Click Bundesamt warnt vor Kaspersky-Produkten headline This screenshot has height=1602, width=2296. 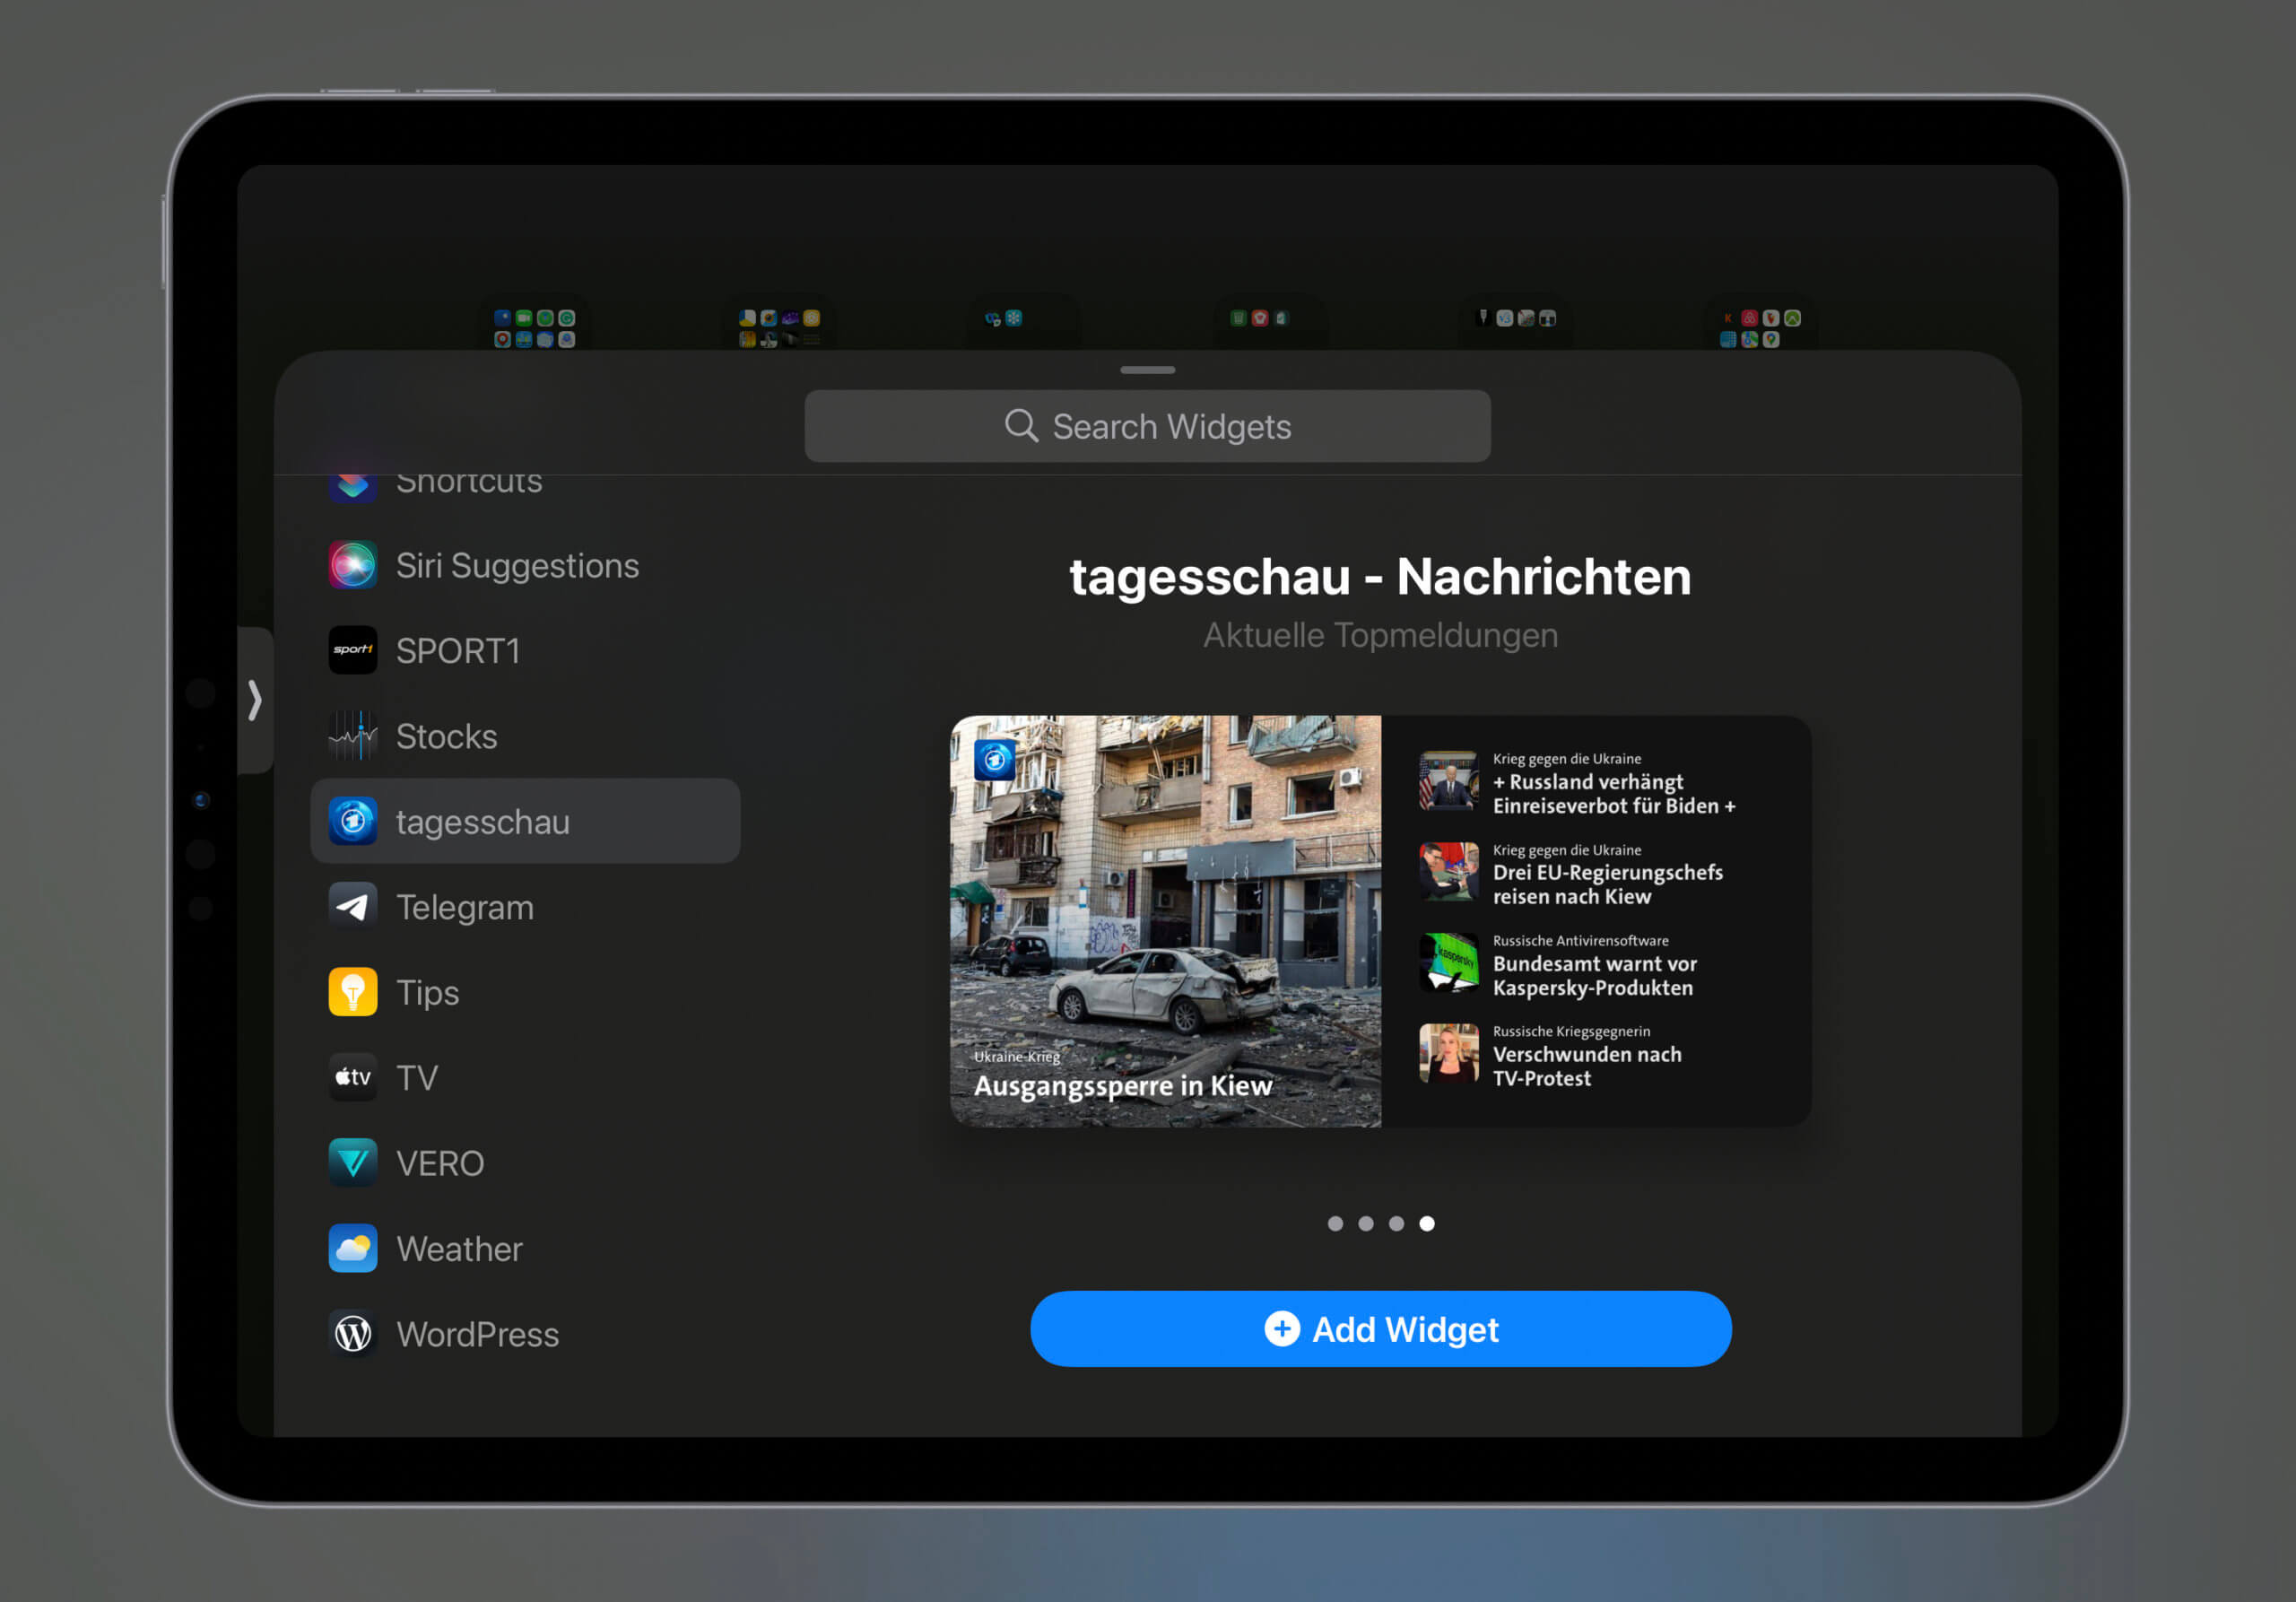click(1595, 976)
